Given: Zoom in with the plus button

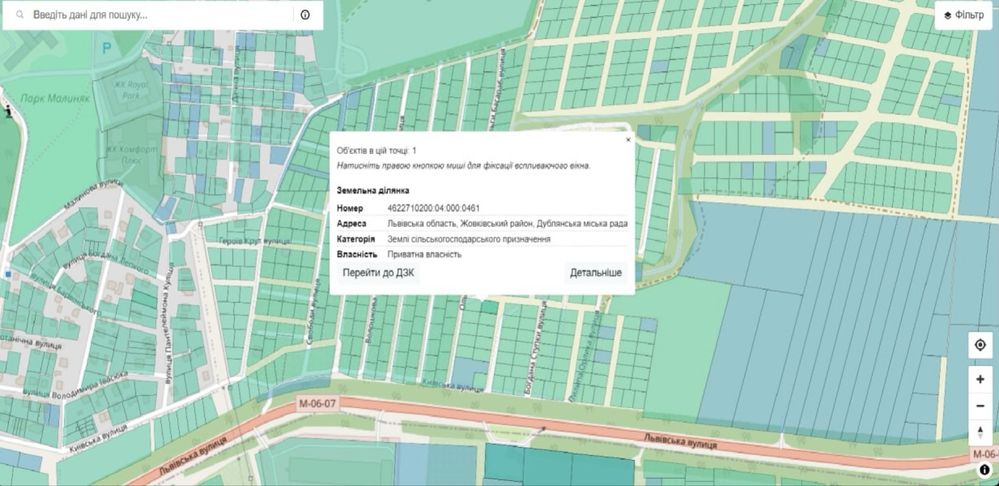Looking at the screenshot, I should pyautogui.click(x=980, y=380).
